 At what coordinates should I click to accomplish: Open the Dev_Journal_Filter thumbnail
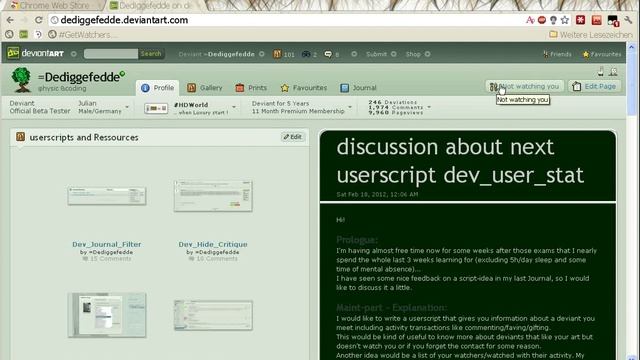coord(107,196)
